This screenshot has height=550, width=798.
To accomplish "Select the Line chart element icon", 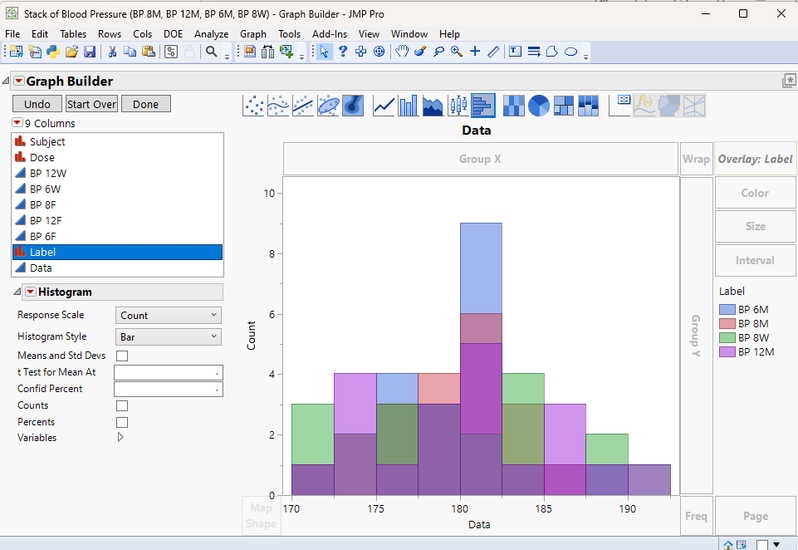I will (384, 106).
